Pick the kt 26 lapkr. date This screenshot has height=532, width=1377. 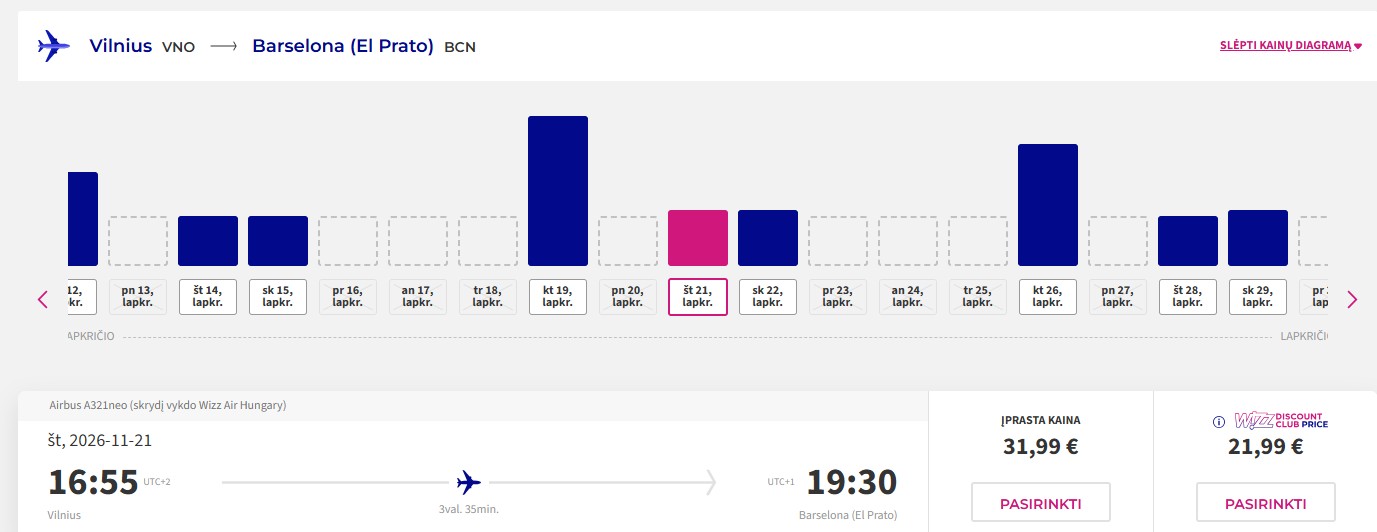click(1048, 297)
